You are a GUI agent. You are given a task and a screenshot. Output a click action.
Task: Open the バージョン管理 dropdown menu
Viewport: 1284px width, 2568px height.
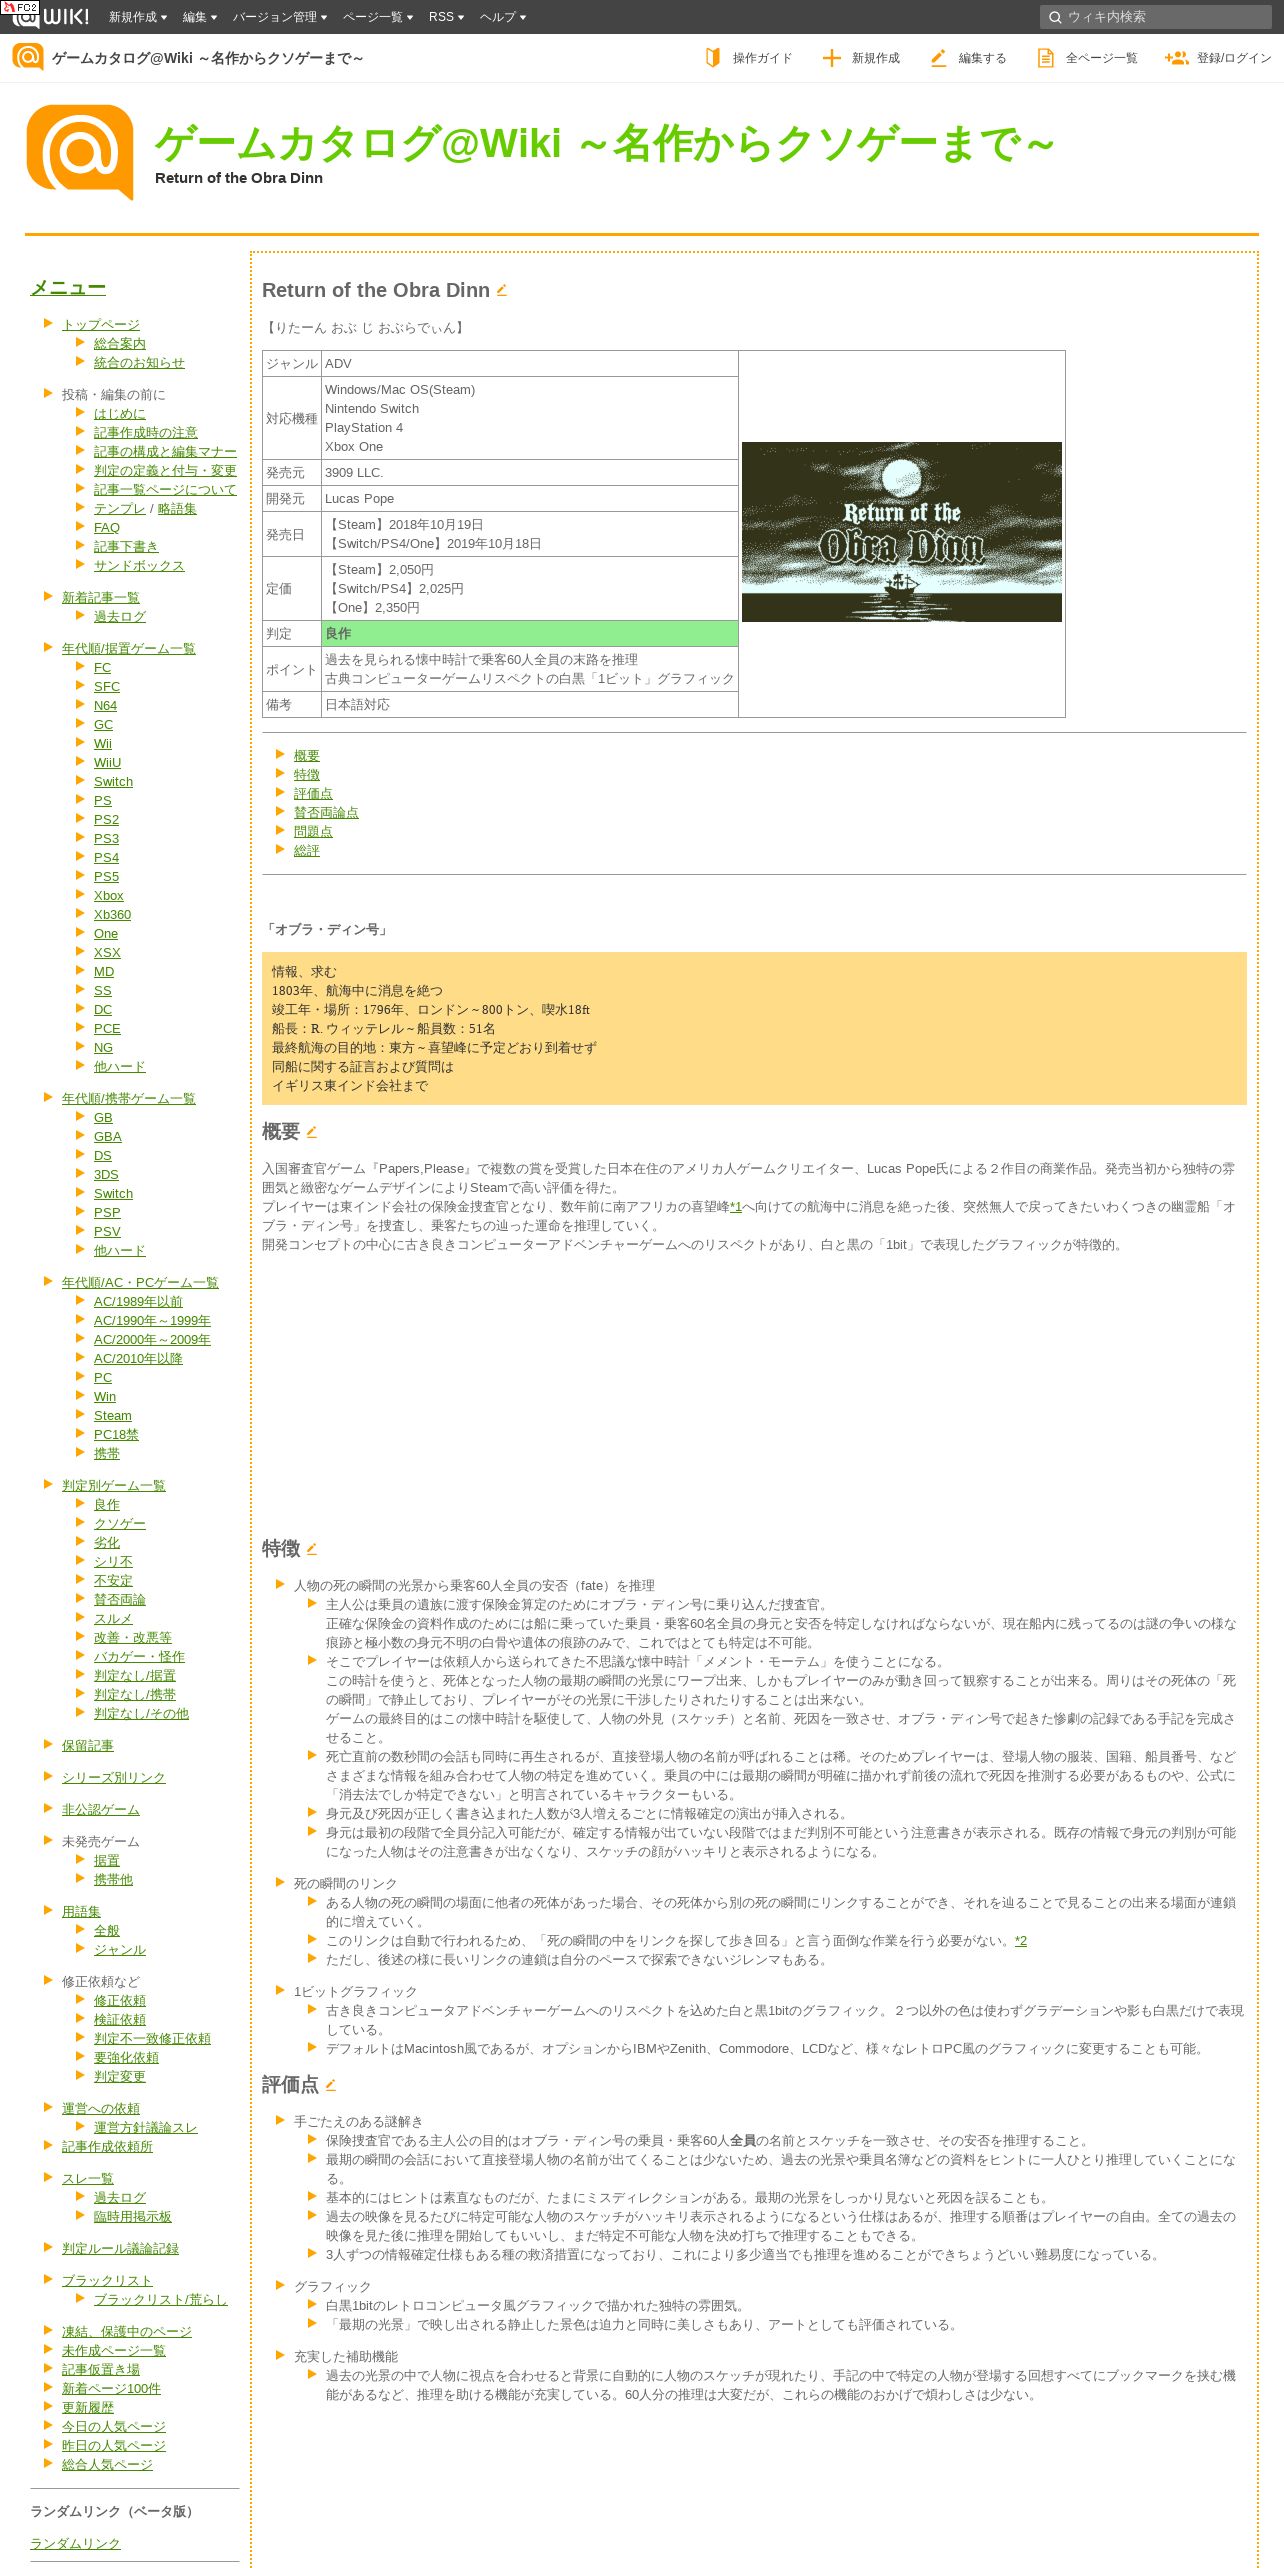tap(280, 17)
